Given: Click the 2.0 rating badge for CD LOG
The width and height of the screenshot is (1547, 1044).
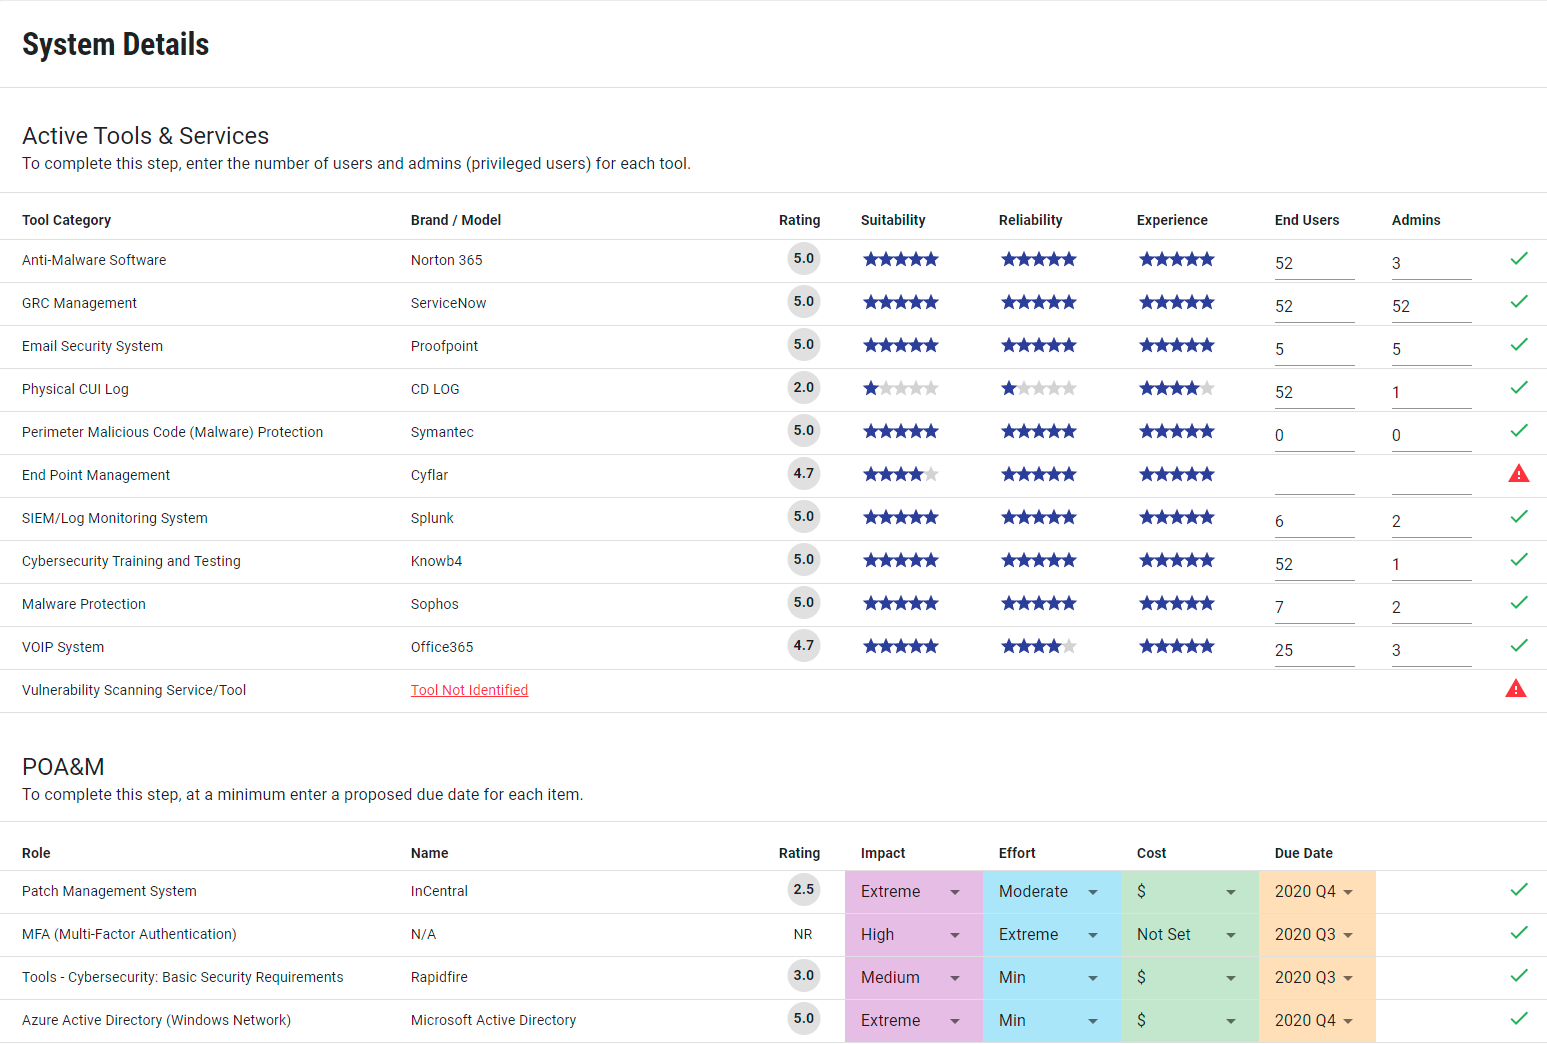Looking at the screenshot, I should click(803, 388).
